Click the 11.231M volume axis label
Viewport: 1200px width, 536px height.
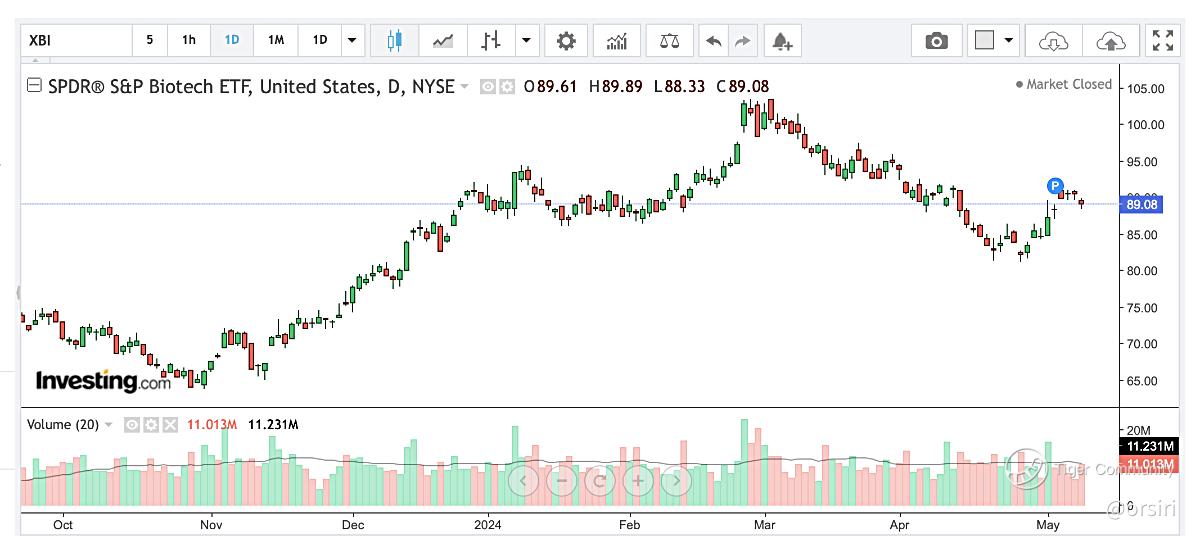(x=1149, y=446)
